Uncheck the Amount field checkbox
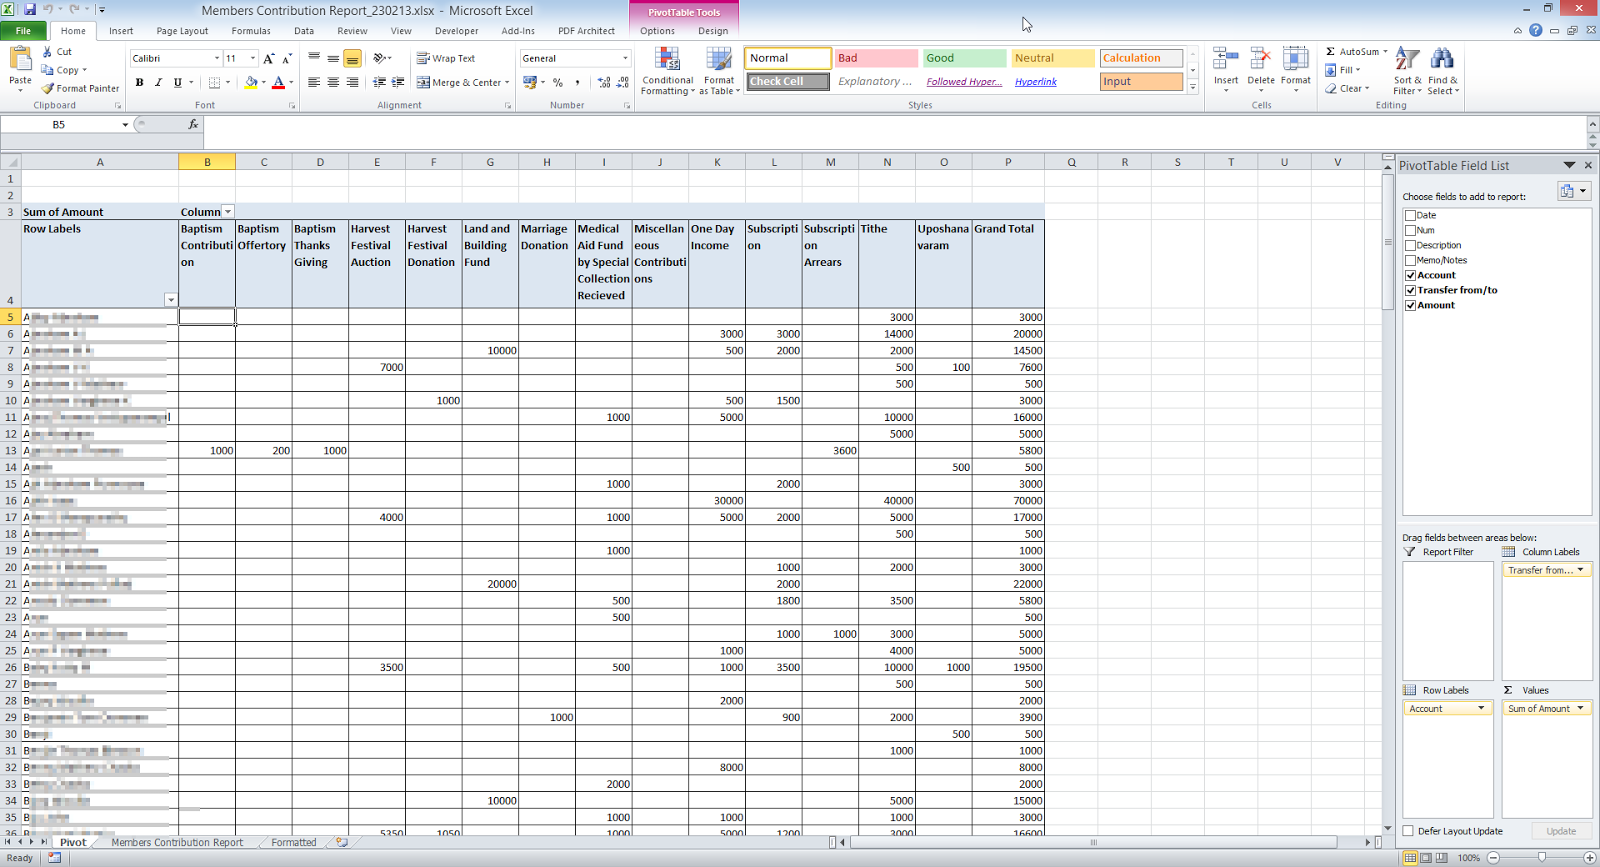 click(x=1410, y=305)
